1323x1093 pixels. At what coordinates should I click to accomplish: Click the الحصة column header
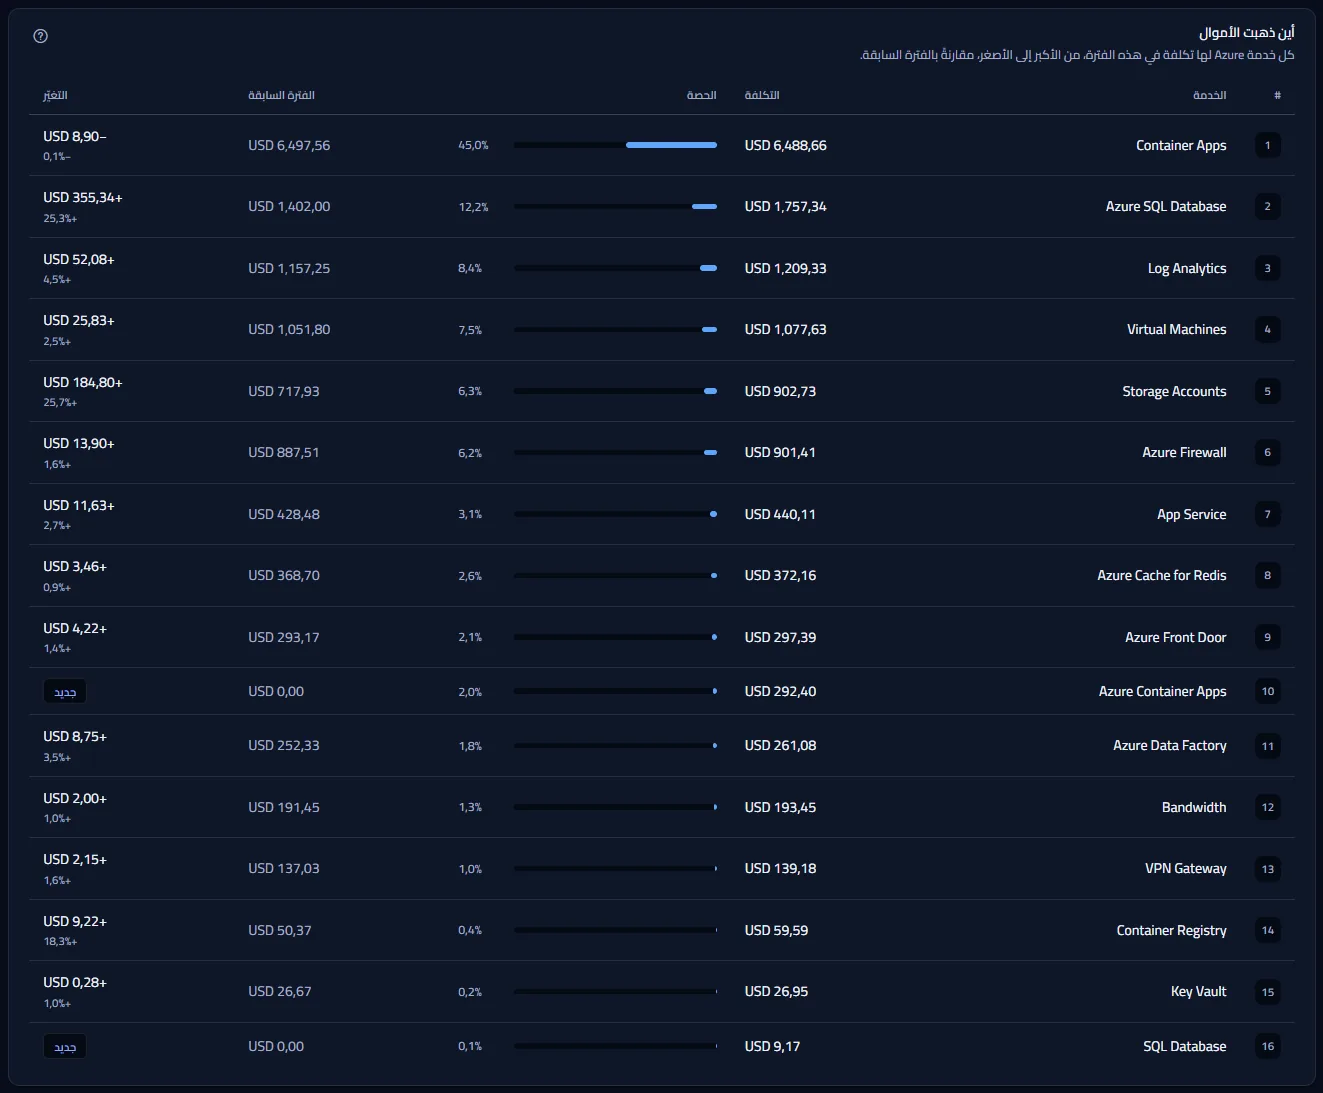point(701,95)
